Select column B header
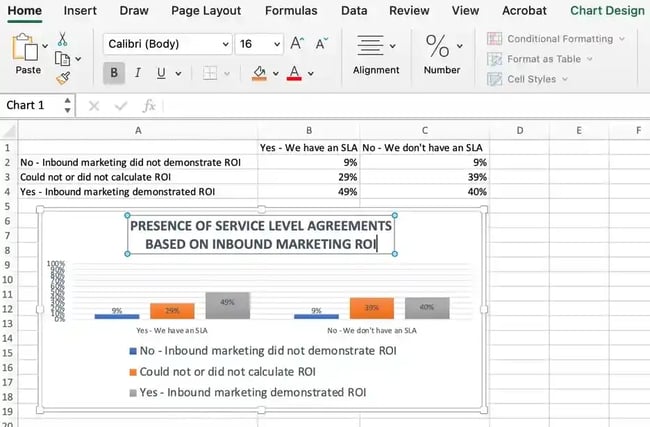The width and height of the screenshot is (650, 427). click(x=309, y=131)
